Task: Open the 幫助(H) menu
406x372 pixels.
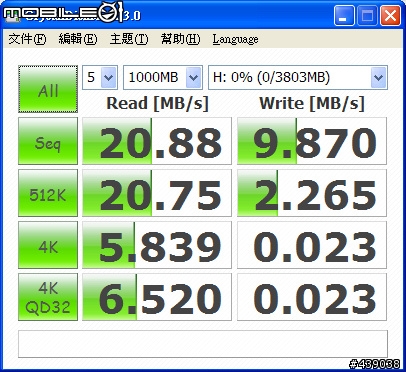Action: pyautogui.click(x=180, y=39)
